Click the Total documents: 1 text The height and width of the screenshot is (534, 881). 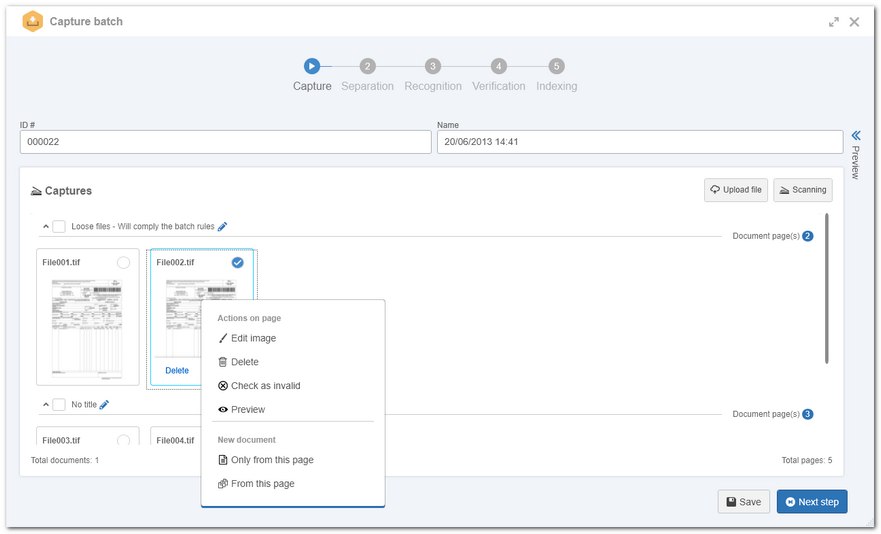[x=65, y=460]
